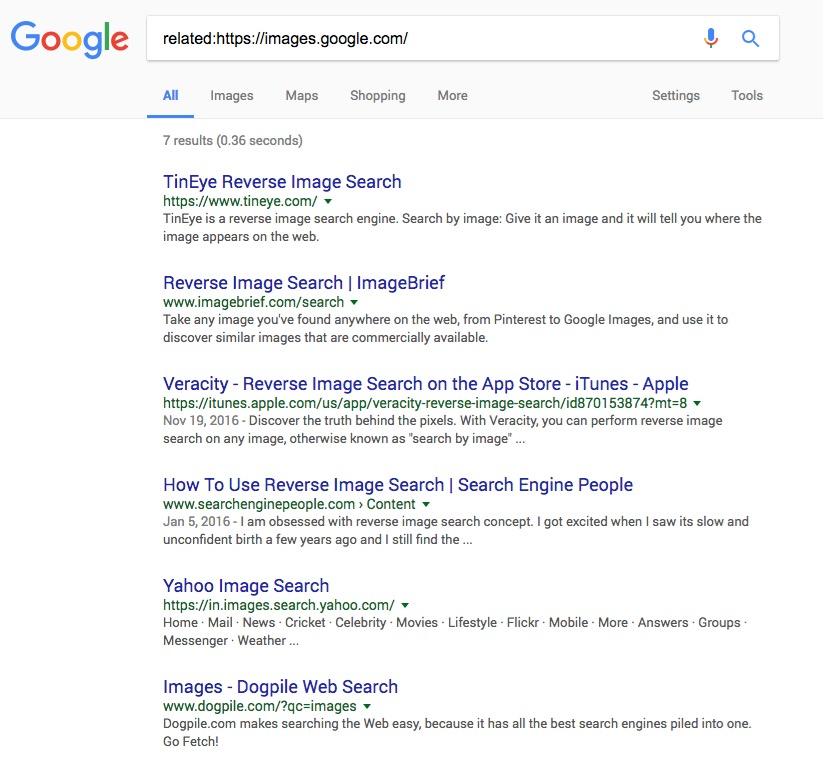Image resolution: width=824 pixels, height=762 pixels.
Task: Open the Tools options
Action: pos(746,96)
